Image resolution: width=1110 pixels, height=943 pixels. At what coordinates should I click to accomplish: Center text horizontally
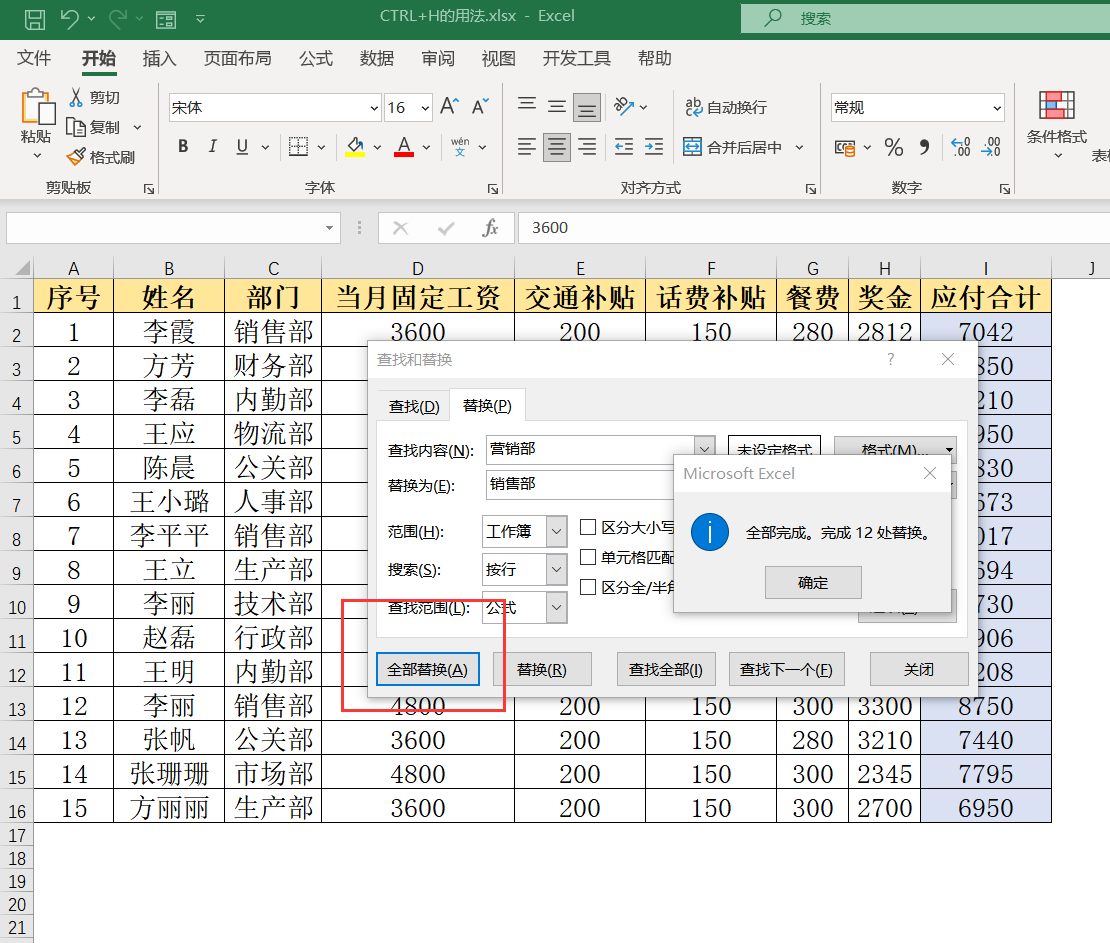point(557,147)
